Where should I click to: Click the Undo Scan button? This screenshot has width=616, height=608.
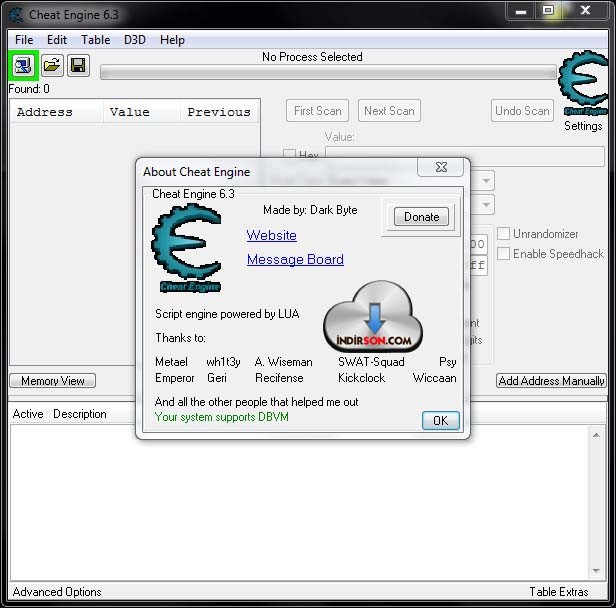tap(522, 111)
